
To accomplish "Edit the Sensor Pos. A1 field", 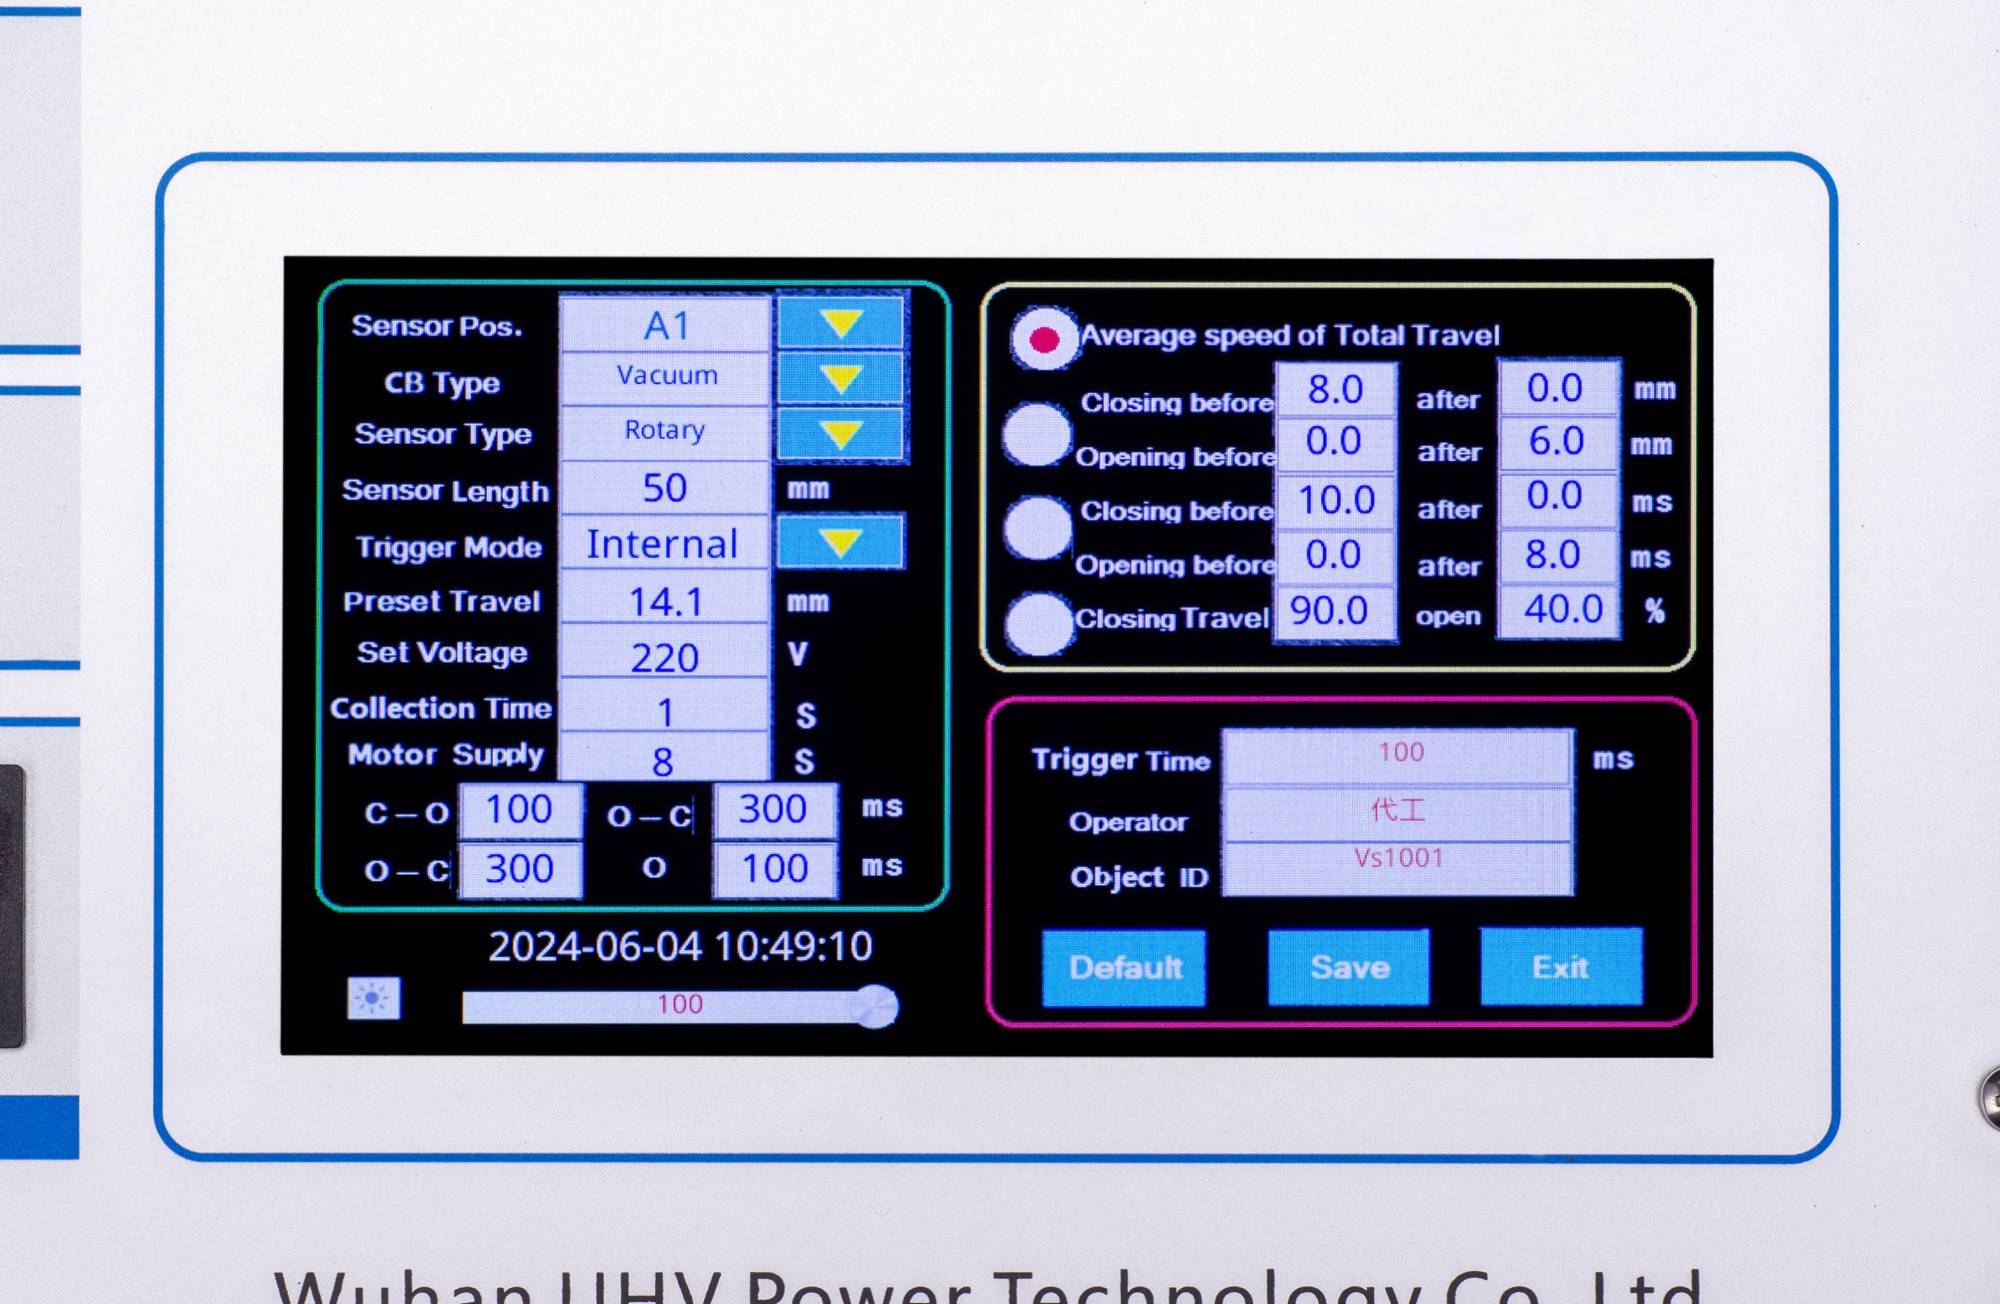I will tap(665, 324).
